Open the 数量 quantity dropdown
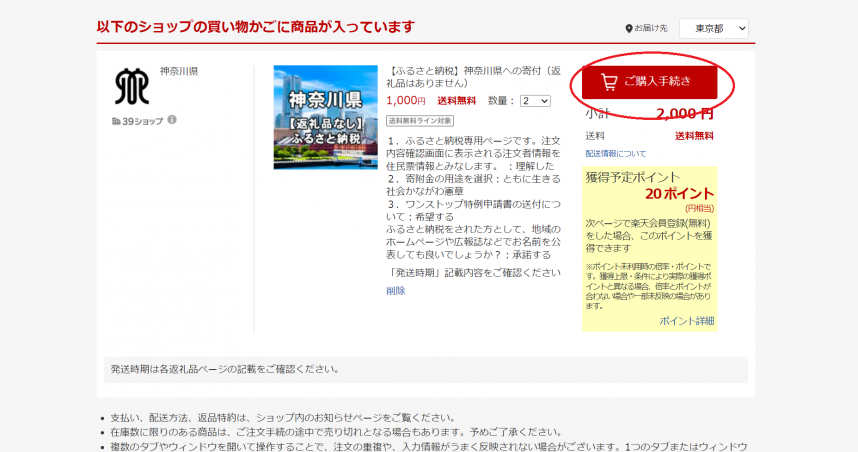This screenshot has height=452, width=858. click(x=534, y=101)
